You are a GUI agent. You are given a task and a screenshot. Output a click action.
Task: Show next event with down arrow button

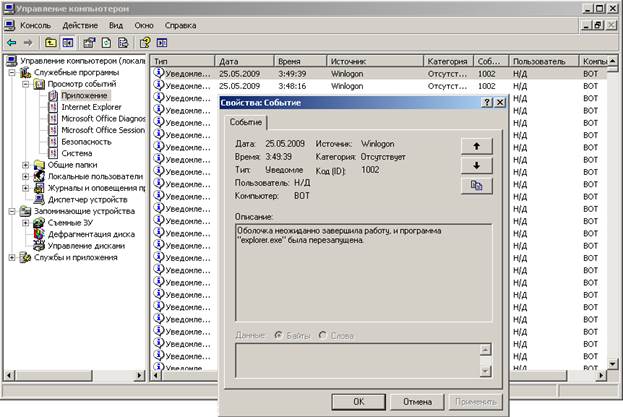476,165
